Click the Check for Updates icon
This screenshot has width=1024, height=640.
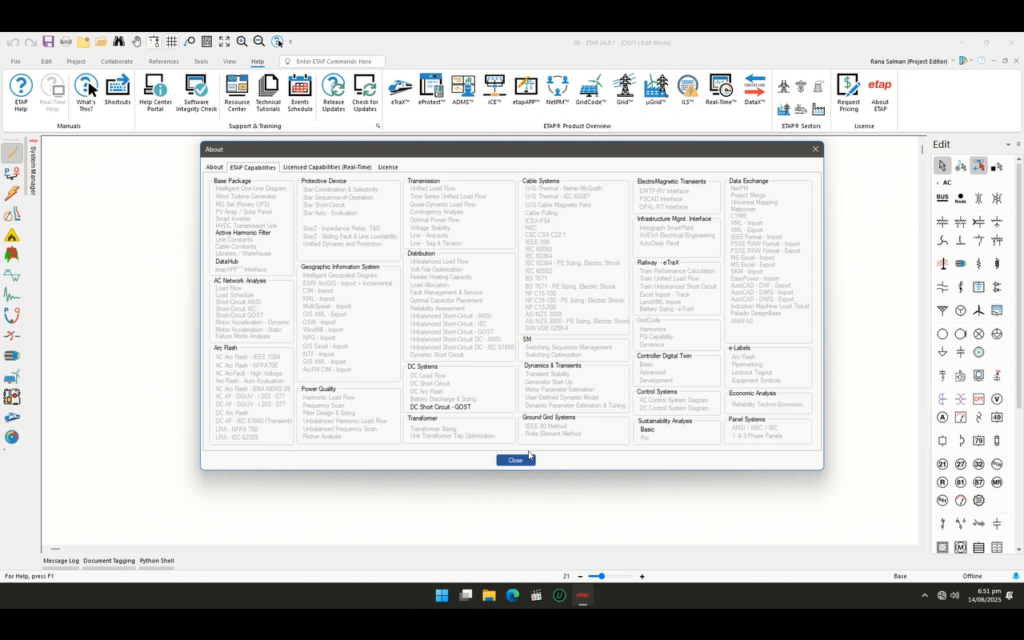365,91
